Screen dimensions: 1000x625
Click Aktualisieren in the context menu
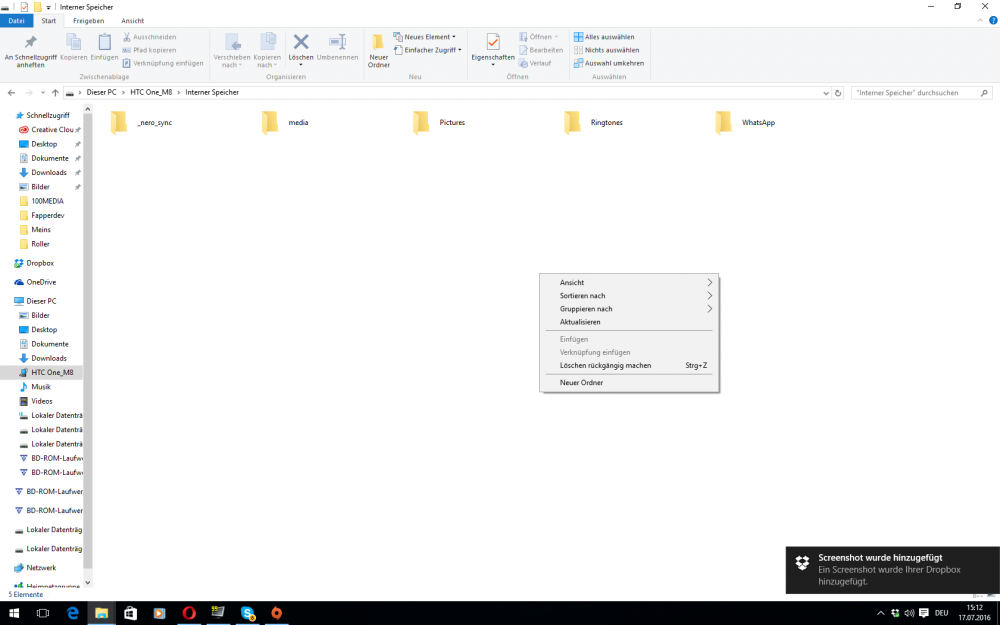coord(582,322)
